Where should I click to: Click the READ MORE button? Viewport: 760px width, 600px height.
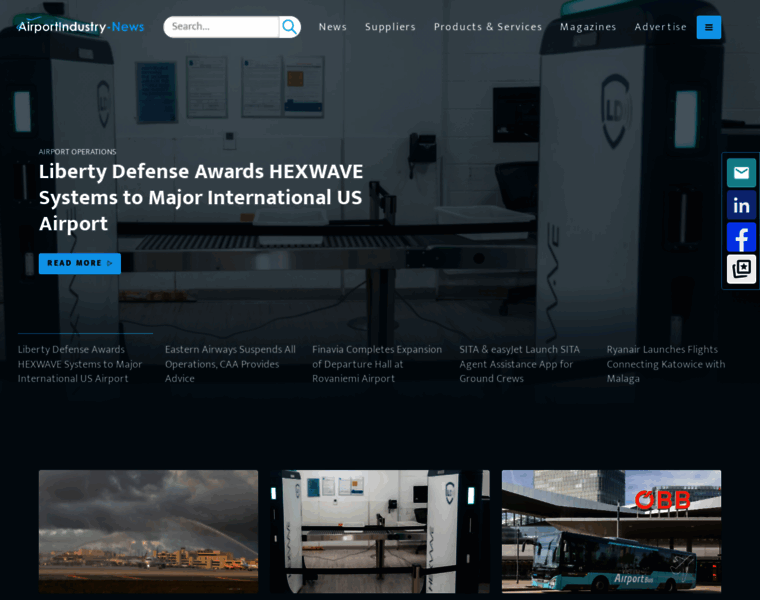coord(79,263)
